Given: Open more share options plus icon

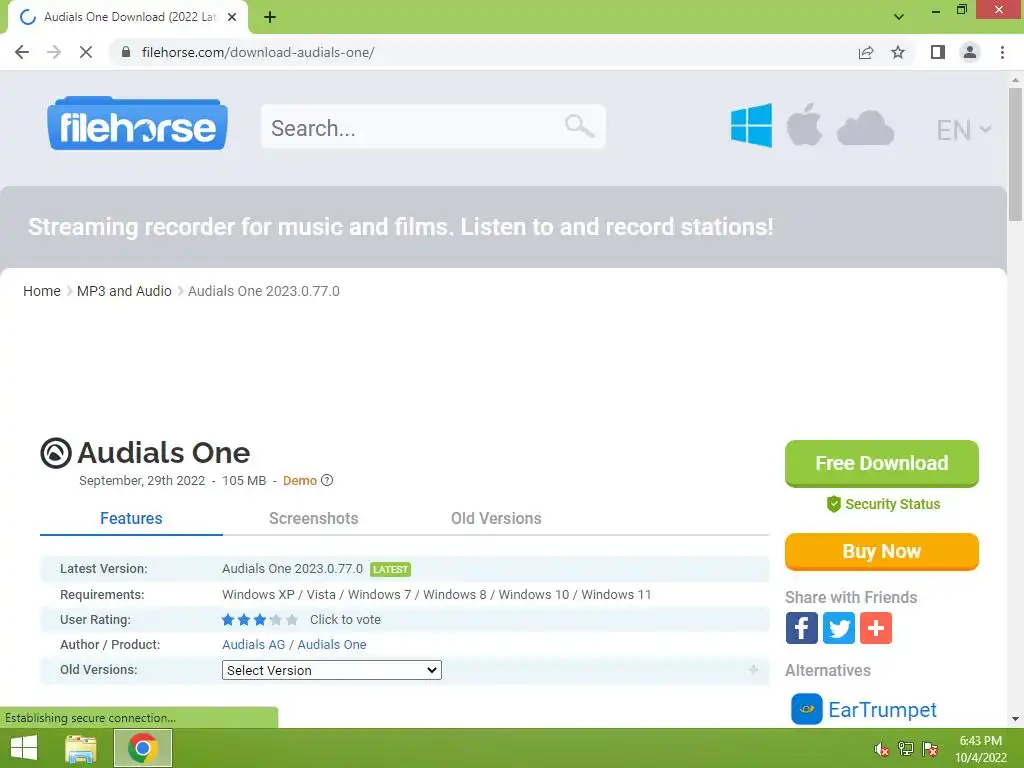Looking at the screenshot, I should pyautogui.click(x=876, y=628).
